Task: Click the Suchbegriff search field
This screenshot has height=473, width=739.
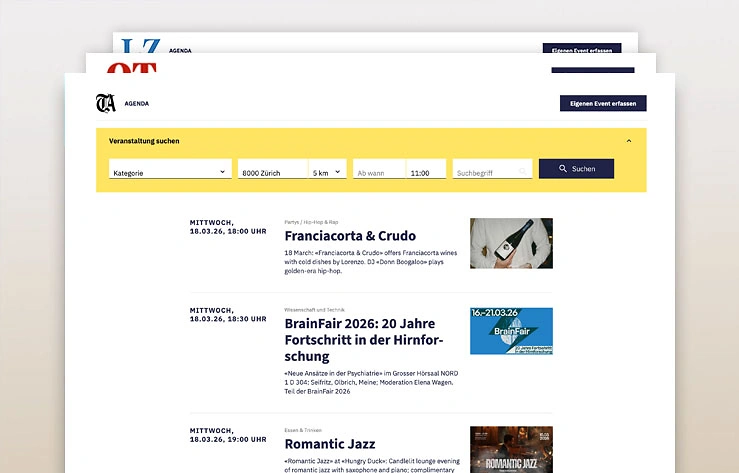Action: point(485,172)
